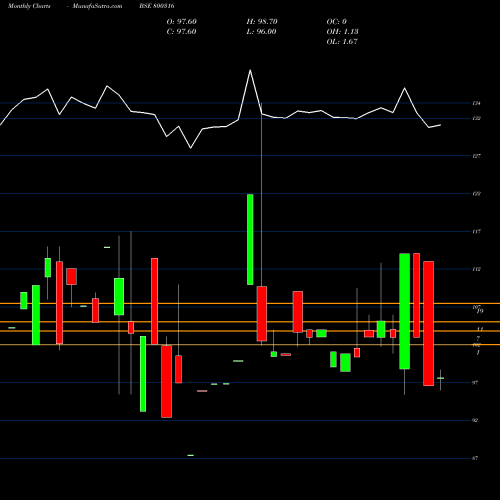The width and height of the screenshot is (500, 500).
Task: Click the "OL: 1.67" readout
Action: tap(342, 42)
